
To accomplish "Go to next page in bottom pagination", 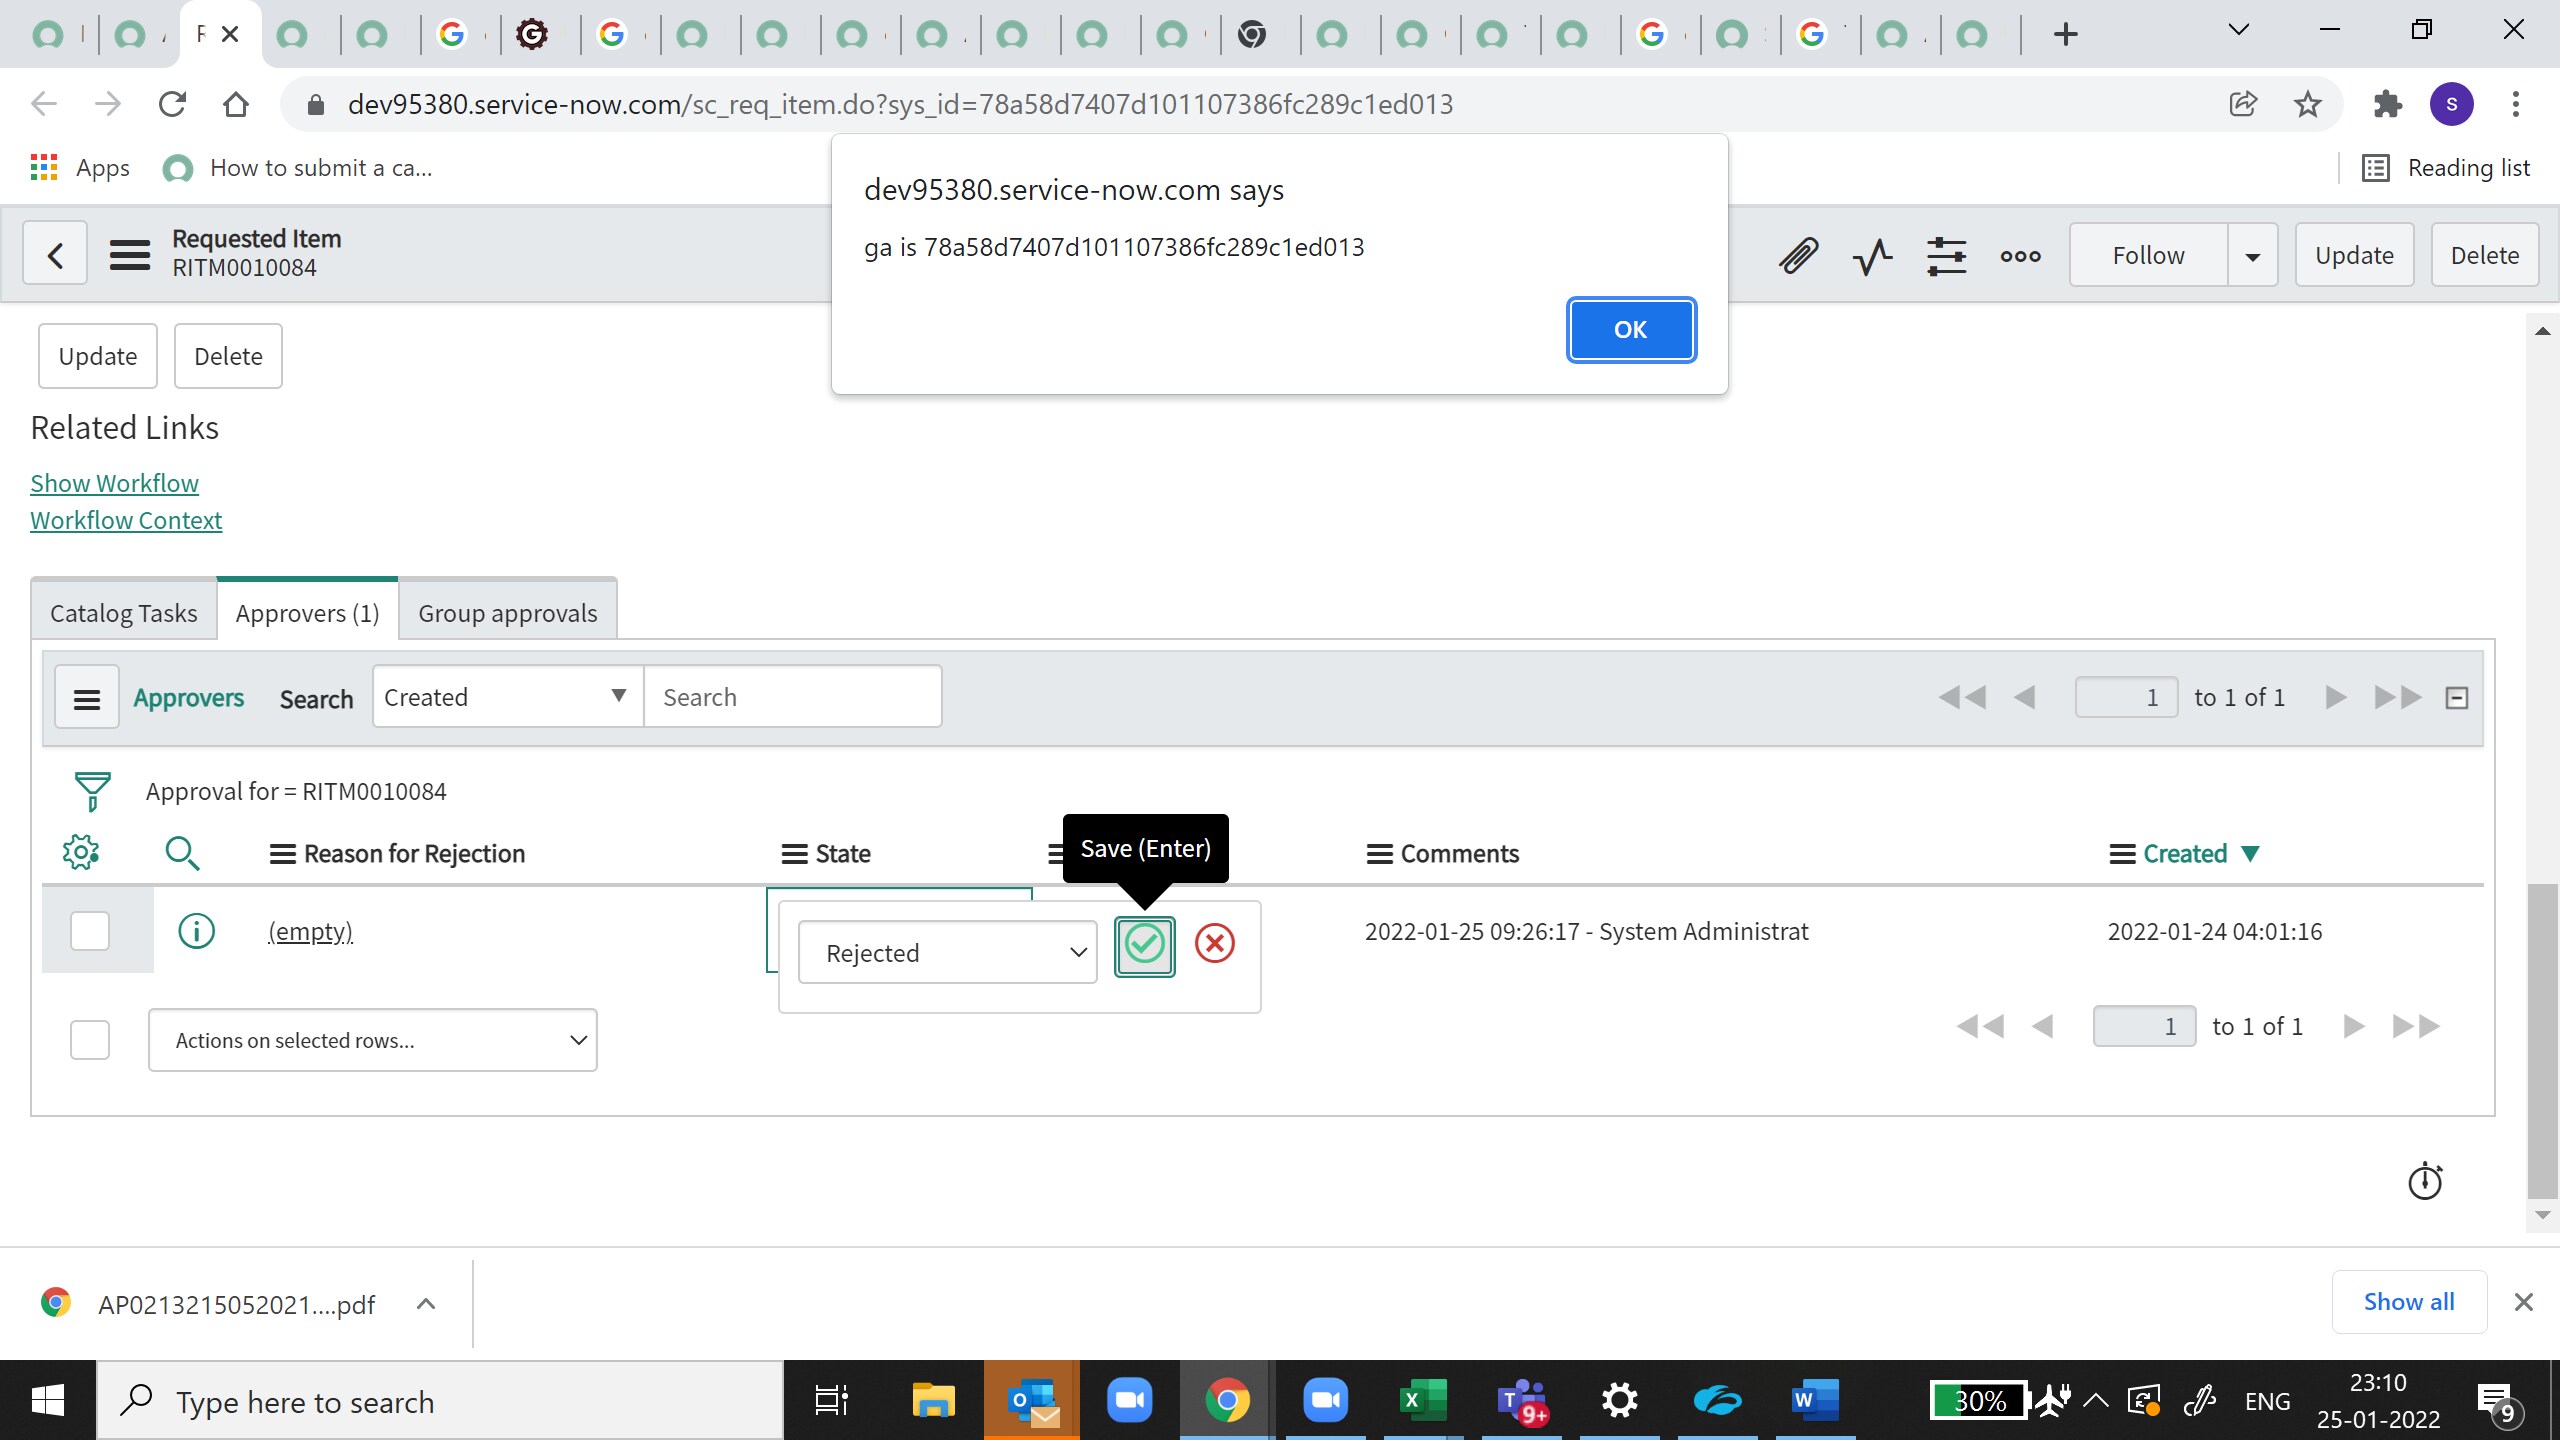I will [x=2354, y=1026].
